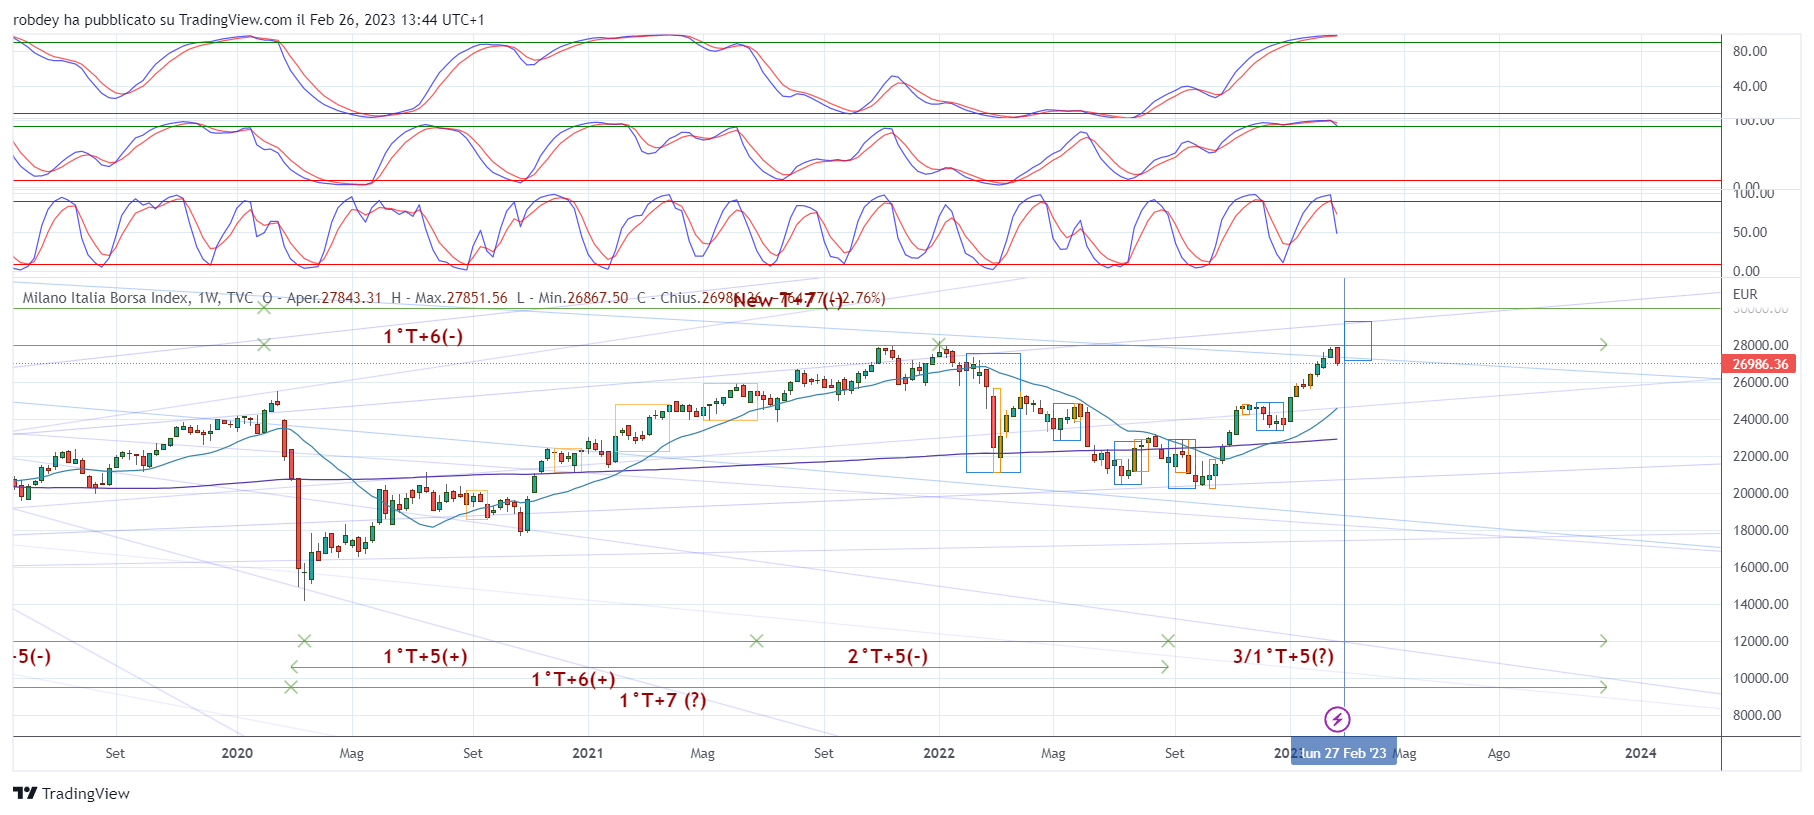Select the '2°T+5(-)' annotation

(888, 656)
